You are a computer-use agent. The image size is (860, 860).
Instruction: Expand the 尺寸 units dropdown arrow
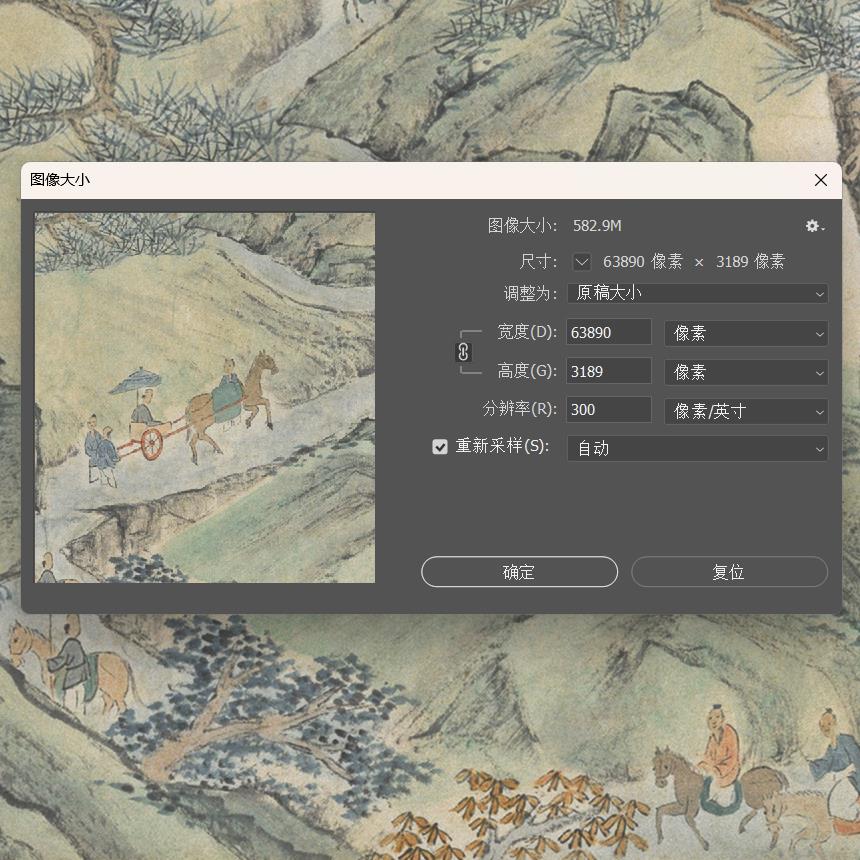click(582, 262)
